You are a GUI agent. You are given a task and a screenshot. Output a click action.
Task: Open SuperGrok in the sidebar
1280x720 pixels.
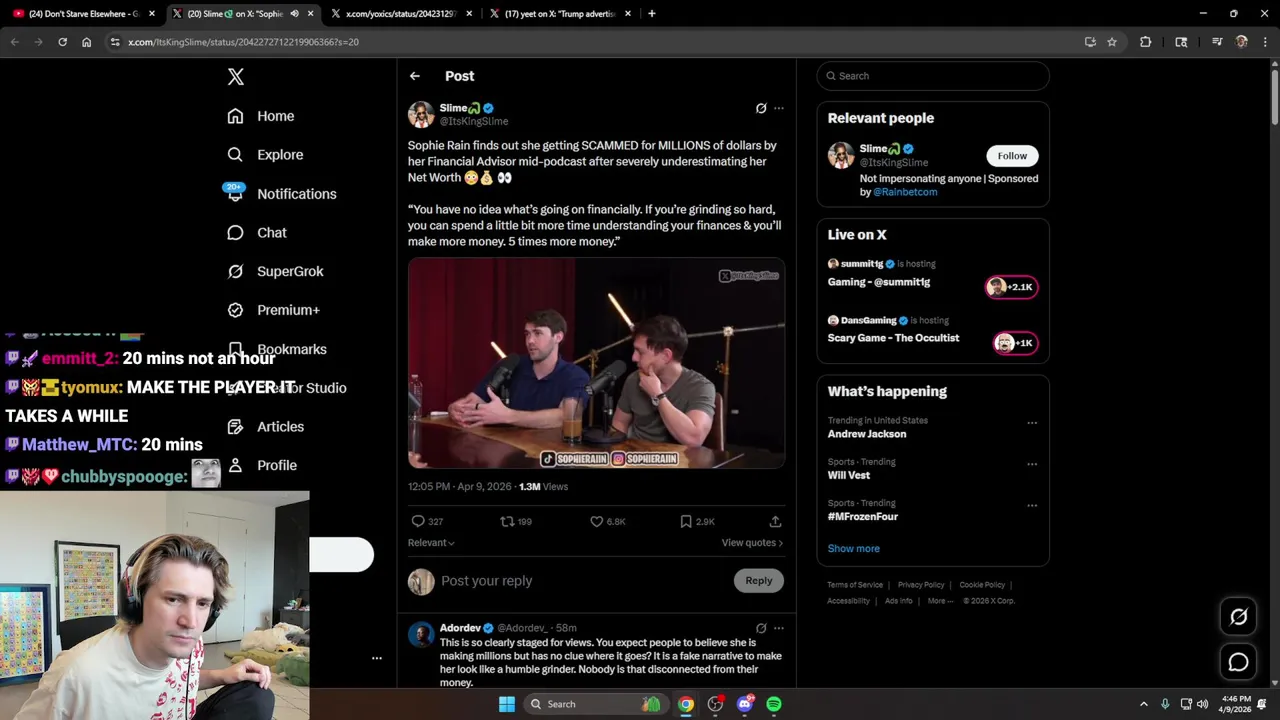[275, 271]
